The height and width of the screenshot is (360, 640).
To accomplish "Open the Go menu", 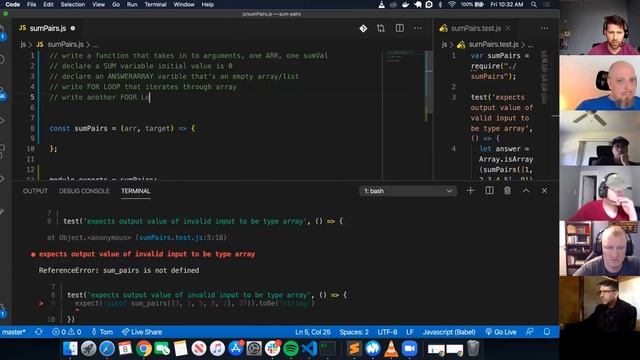I will pos(116,4).
